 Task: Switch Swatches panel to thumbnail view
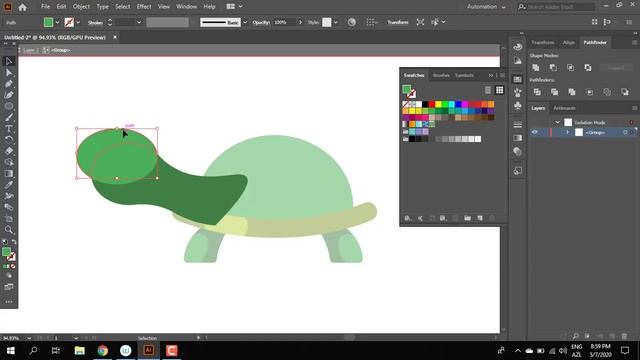[x=500, y=90]
